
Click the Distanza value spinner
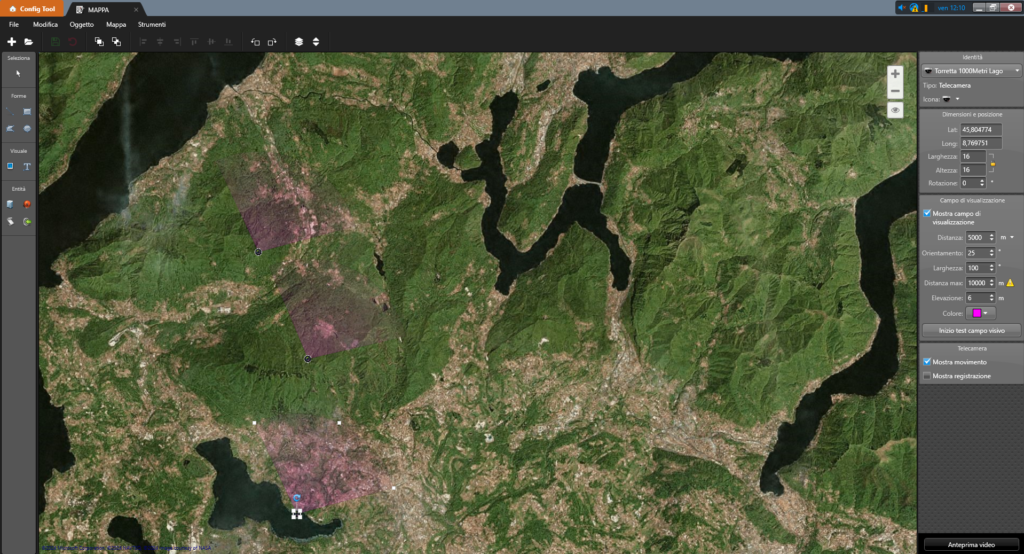point(991,237)
